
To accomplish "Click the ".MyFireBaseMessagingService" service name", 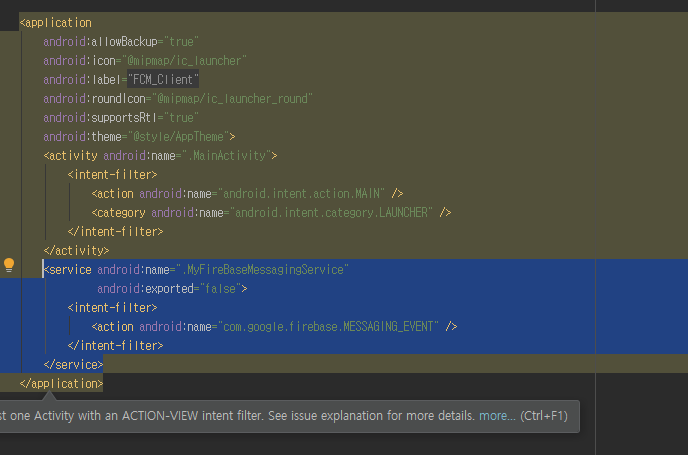I will point(262,269).
